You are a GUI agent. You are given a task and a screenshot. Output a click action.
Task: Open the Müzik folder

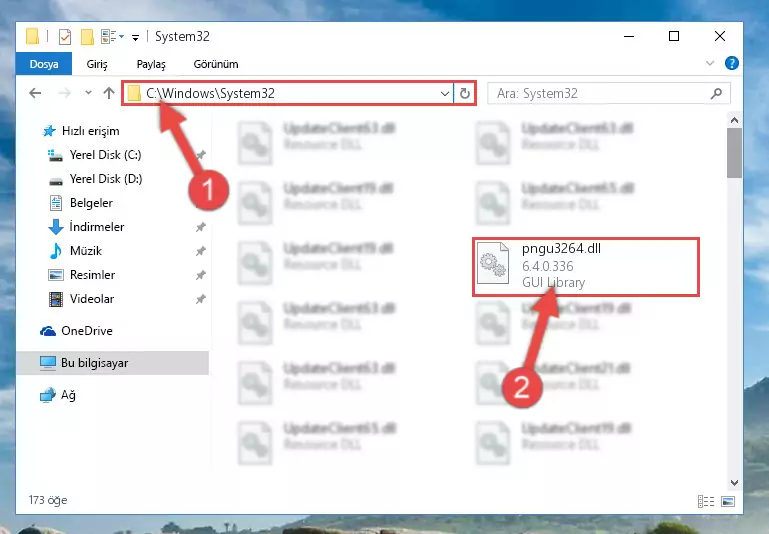click(85, 251)
